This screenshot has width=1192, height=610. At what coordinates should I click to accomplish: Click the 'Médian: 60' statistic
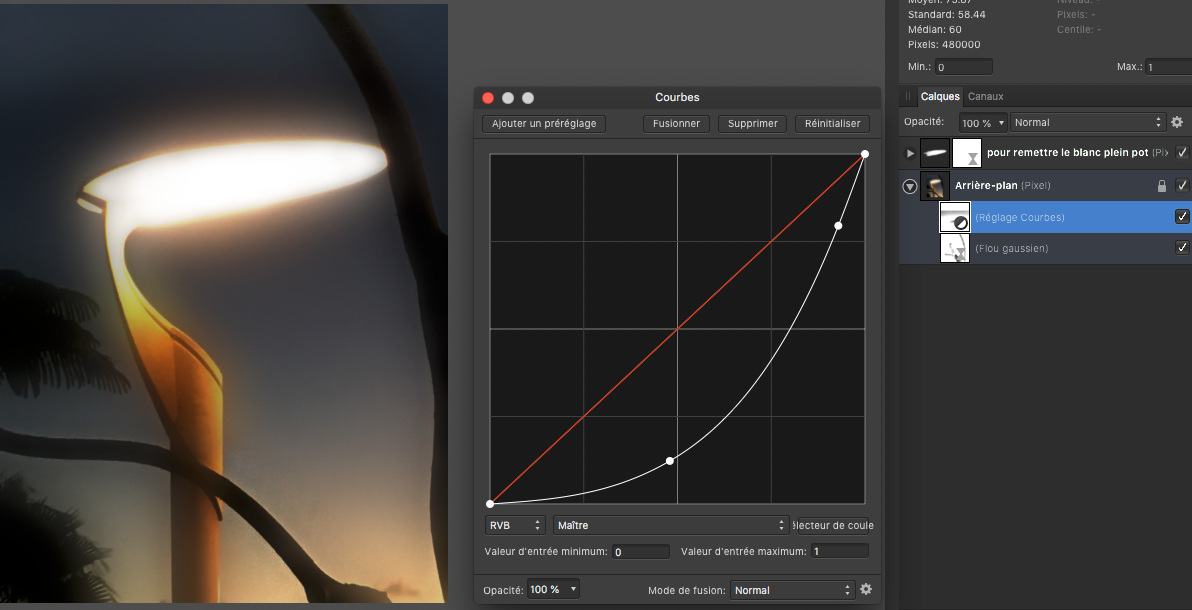point(934,30)
